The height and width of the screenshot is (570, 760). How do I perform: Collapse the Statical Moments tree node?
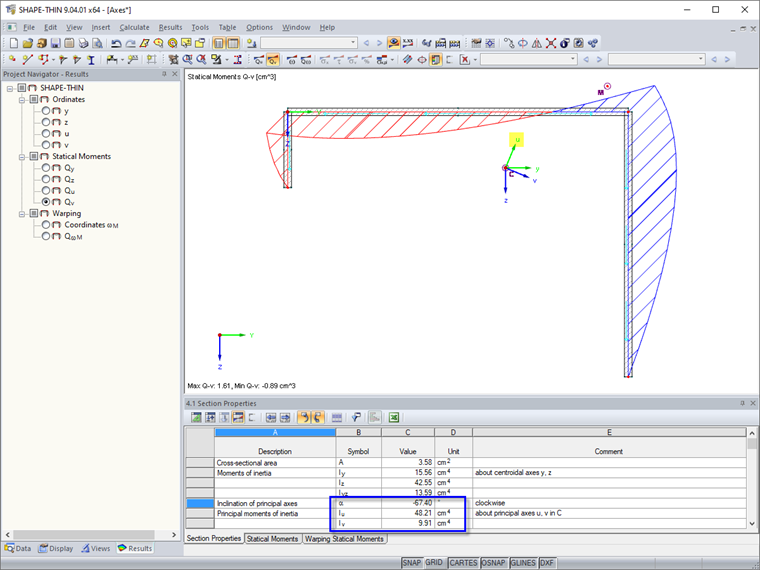(x=22, y=157)
